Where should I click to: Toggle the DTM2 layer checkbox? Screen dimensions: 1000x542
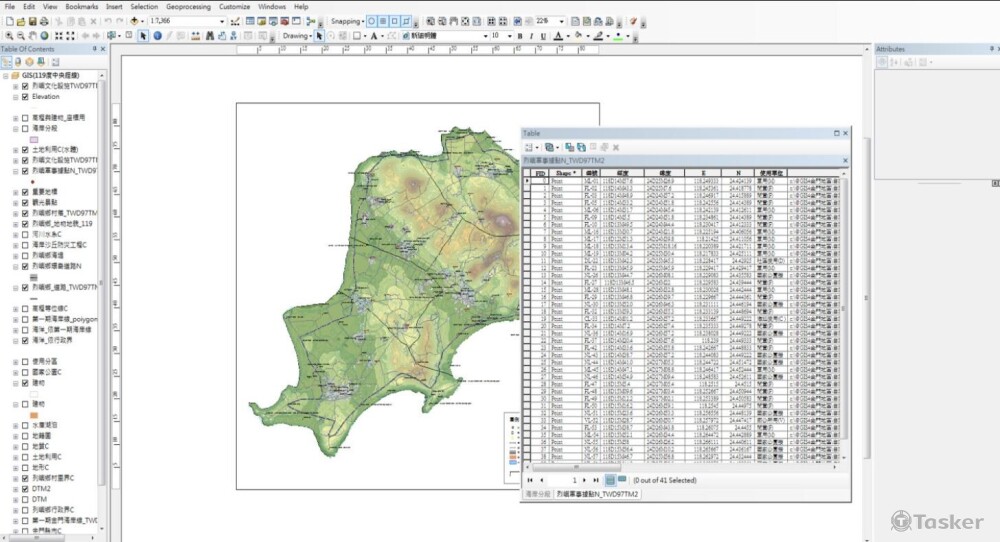coord(25,488)
